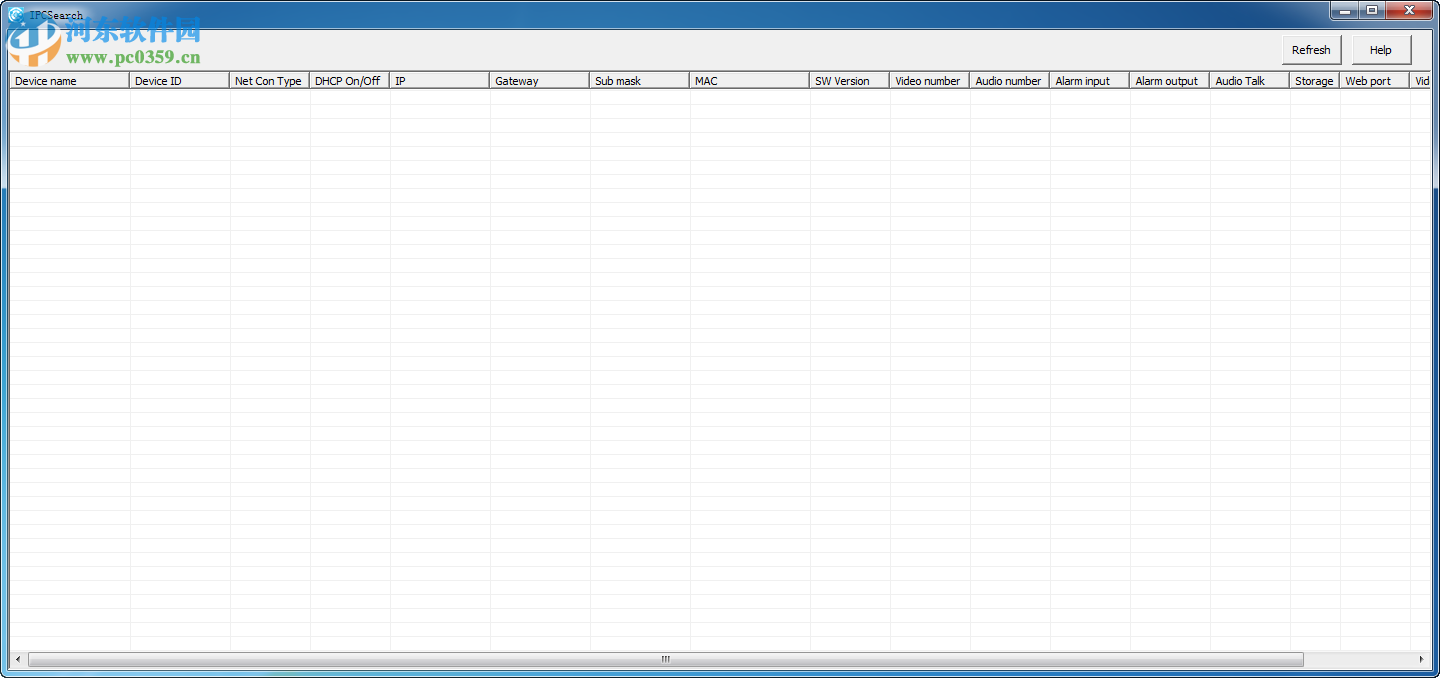The image size is (1440, 678).
Task: Open the Help button
Action: 1381,50
